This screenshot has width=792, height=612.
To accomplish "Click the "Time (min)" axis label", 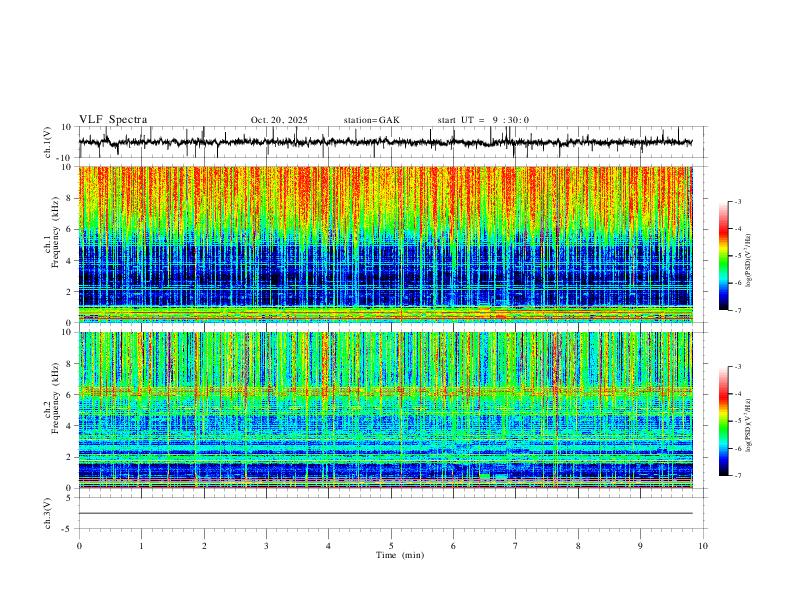I will click(x=400, y=555).
